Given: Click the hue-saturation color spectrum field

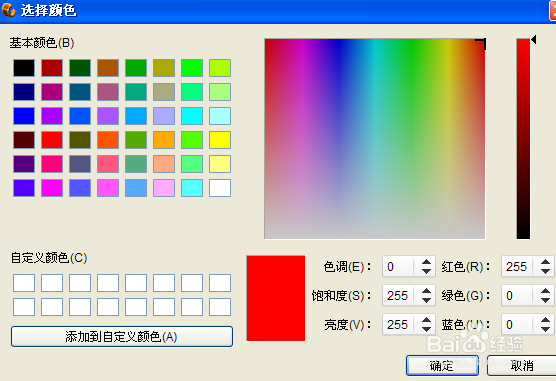Looking at the screenshot, I should coord(375,139).
